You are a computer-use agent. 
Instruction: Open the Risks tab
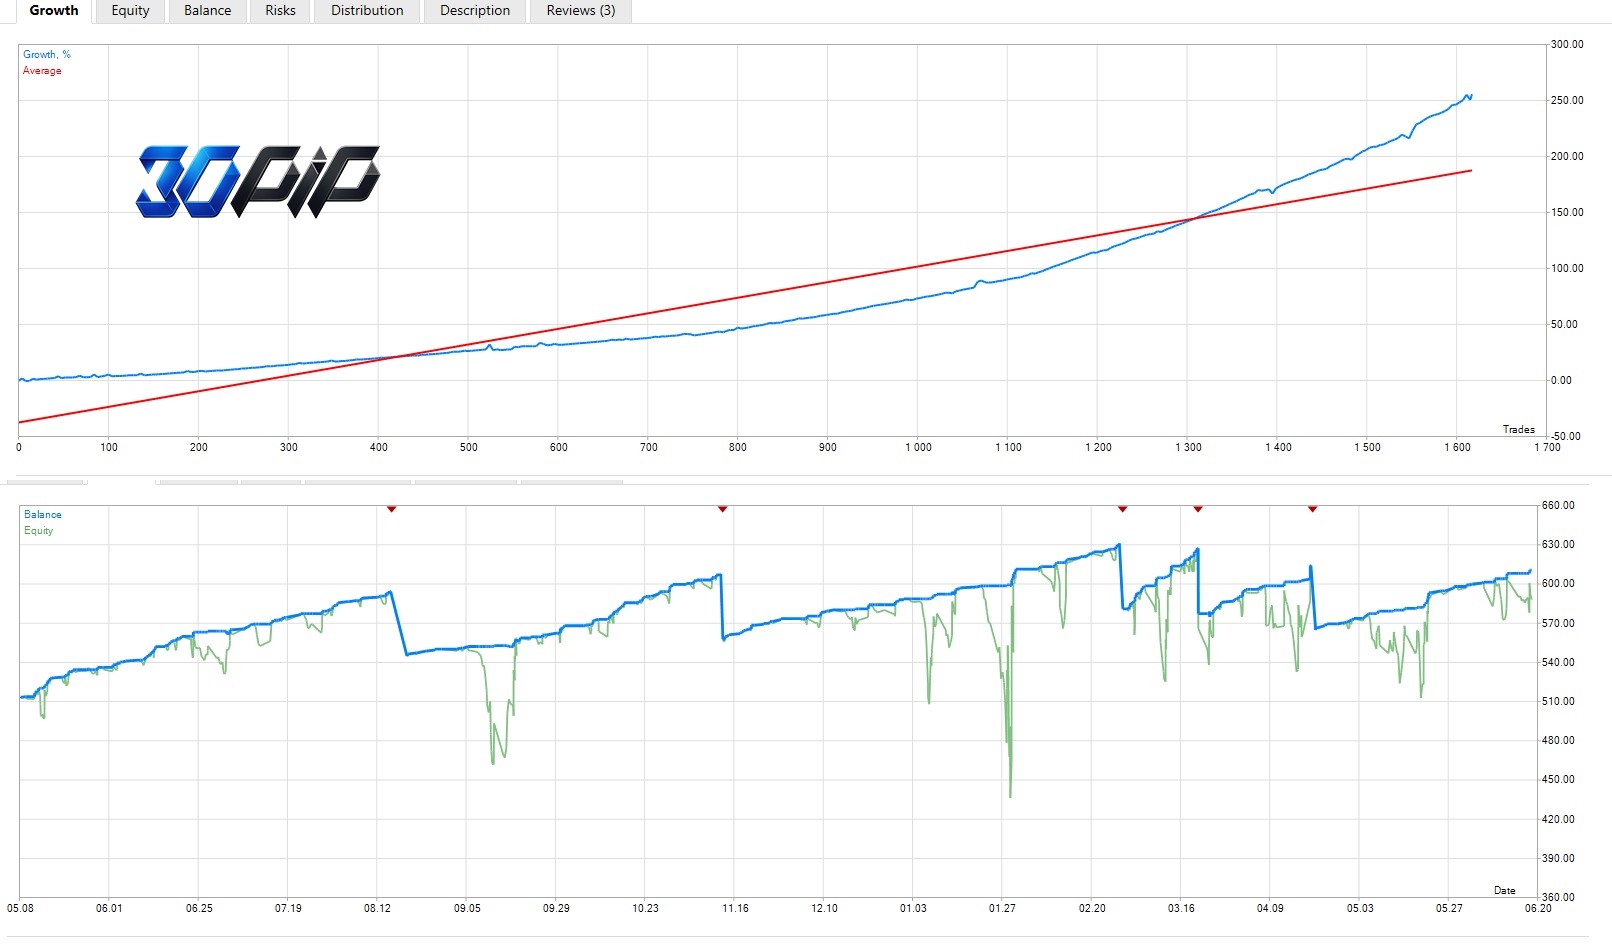280,11
